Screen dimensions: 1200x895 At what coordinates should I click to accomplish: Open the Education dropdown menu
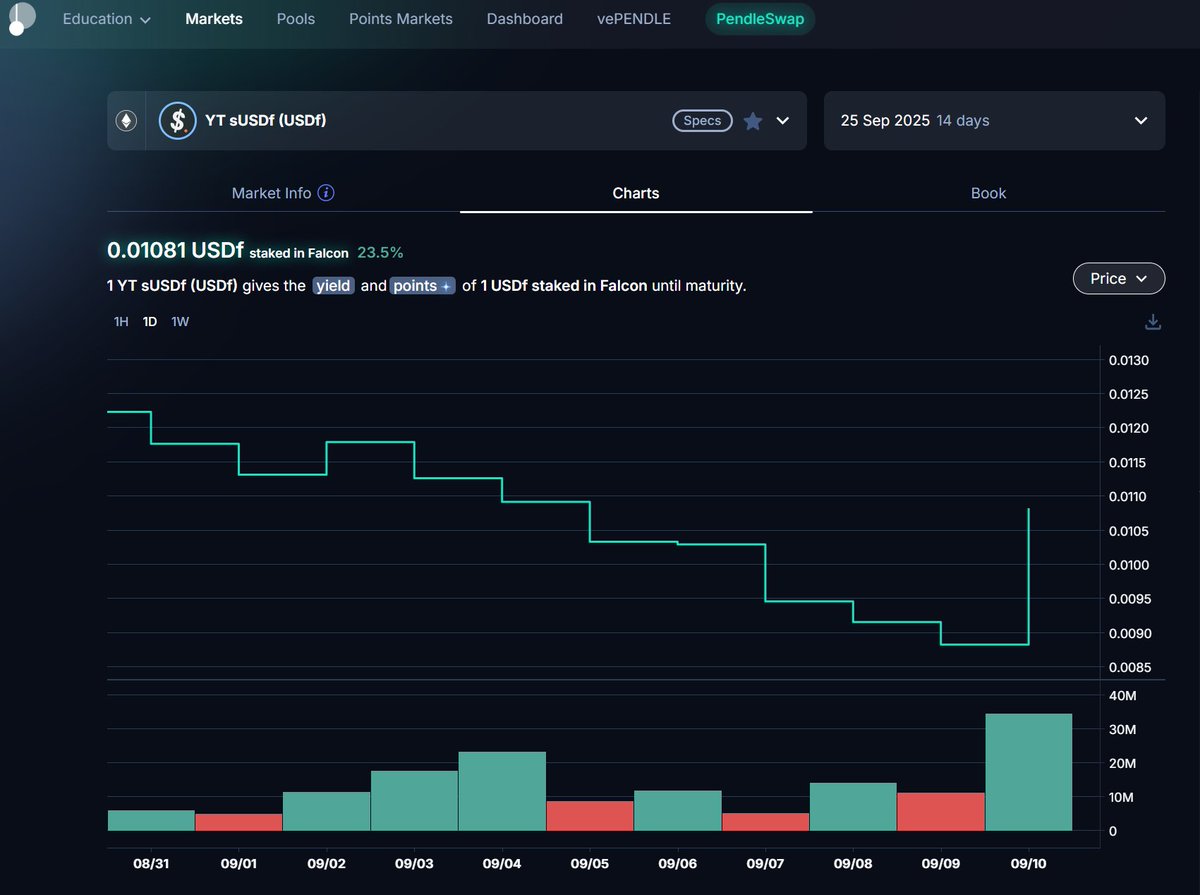coord(107,19)
